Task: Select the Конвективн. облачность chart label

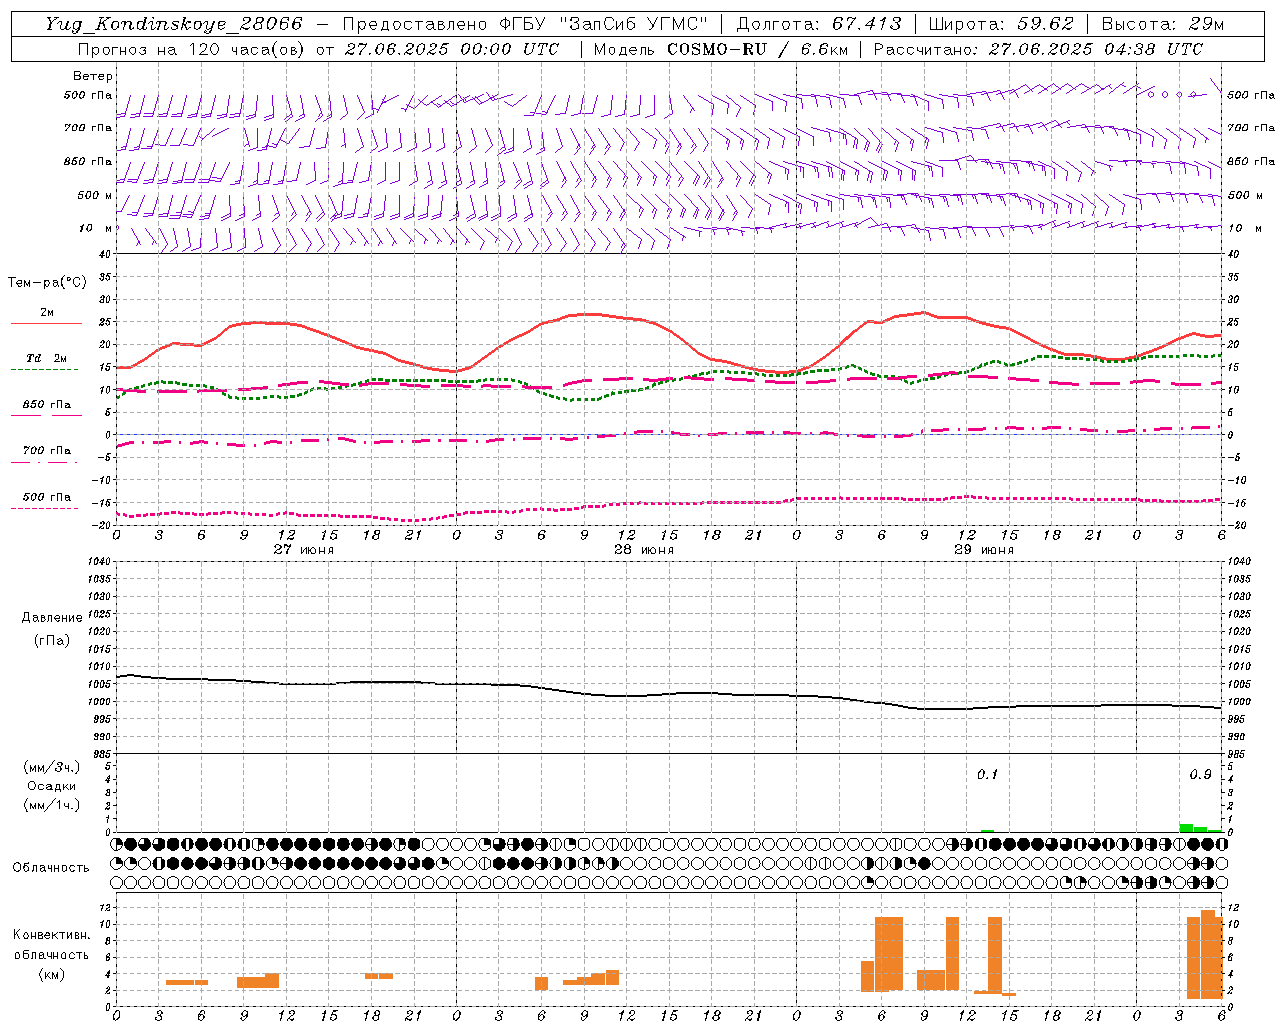Action: (x=51, y=944)
